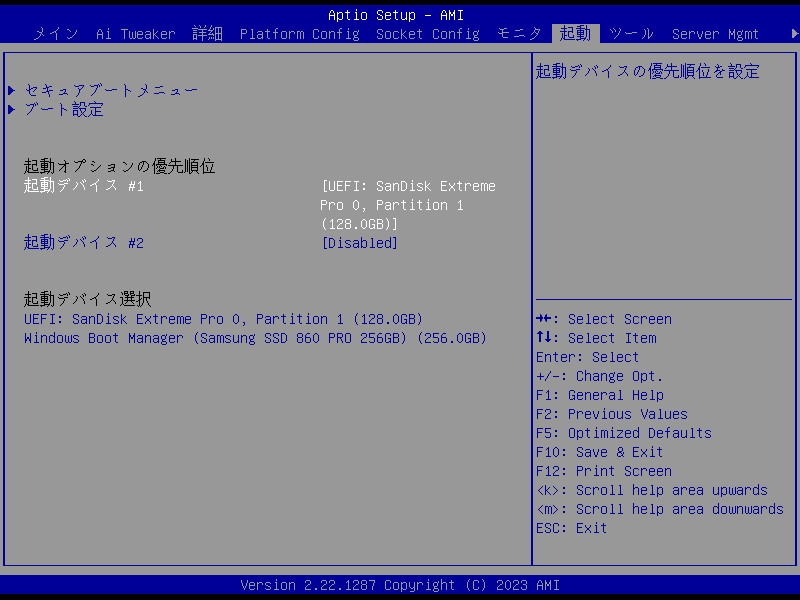Click F10: Save & Exit hint
Image resolution: width=800 pixels, height=600 pixels.
(x=599, y=452)
